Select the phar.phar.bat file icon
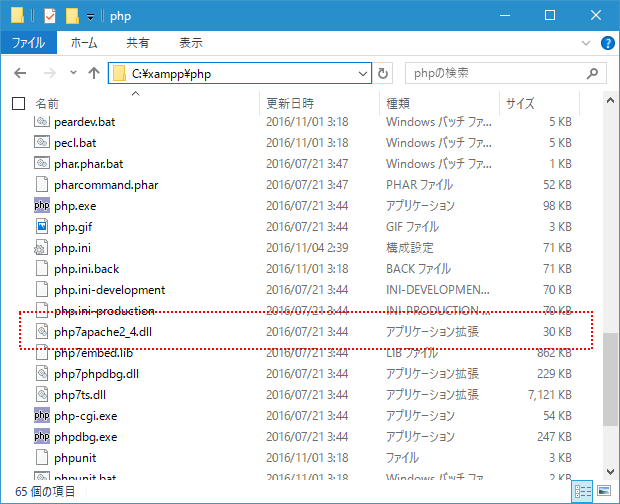The image size is (620, 504). pyautogui.click(x=42, y=163)
